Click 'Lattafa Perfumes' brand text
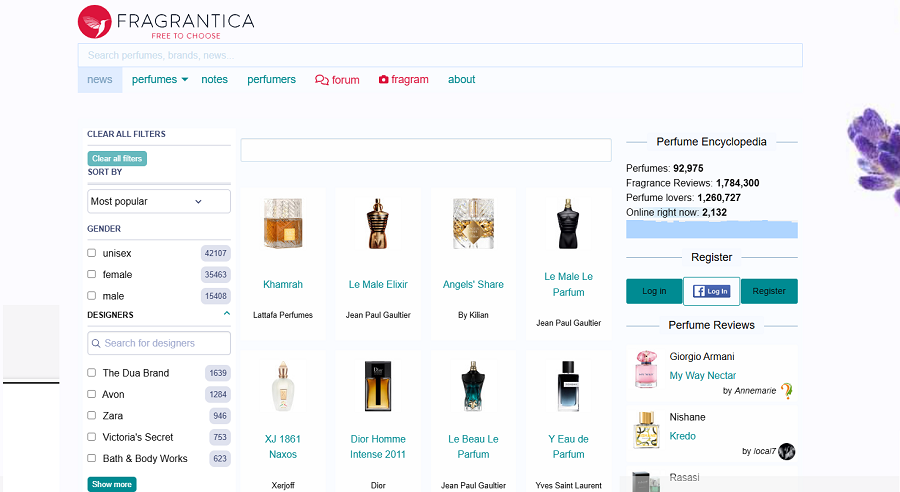 283,315
